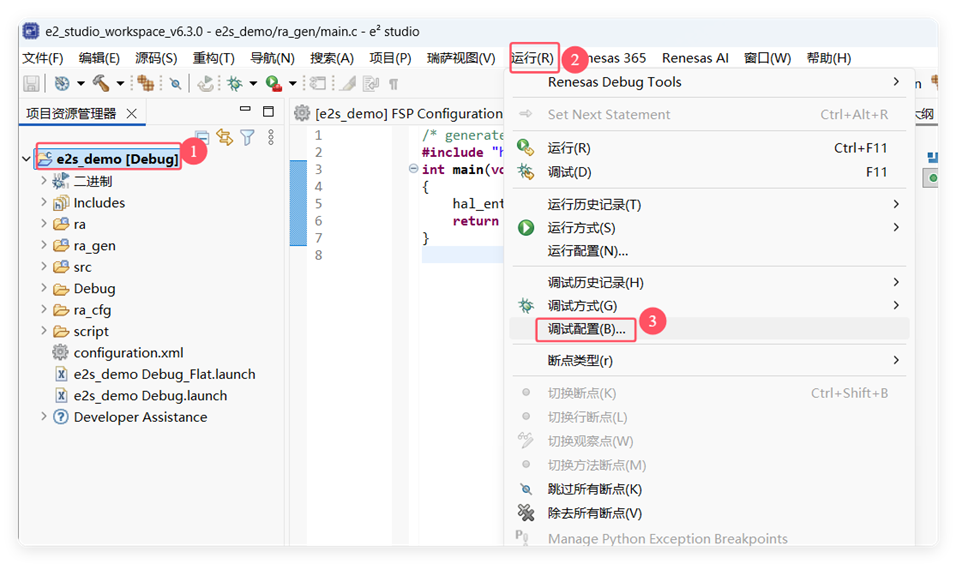Screen dimensions: 956x564
Task: Open the 项目(P) menu
Action: [x=390, y=58]
